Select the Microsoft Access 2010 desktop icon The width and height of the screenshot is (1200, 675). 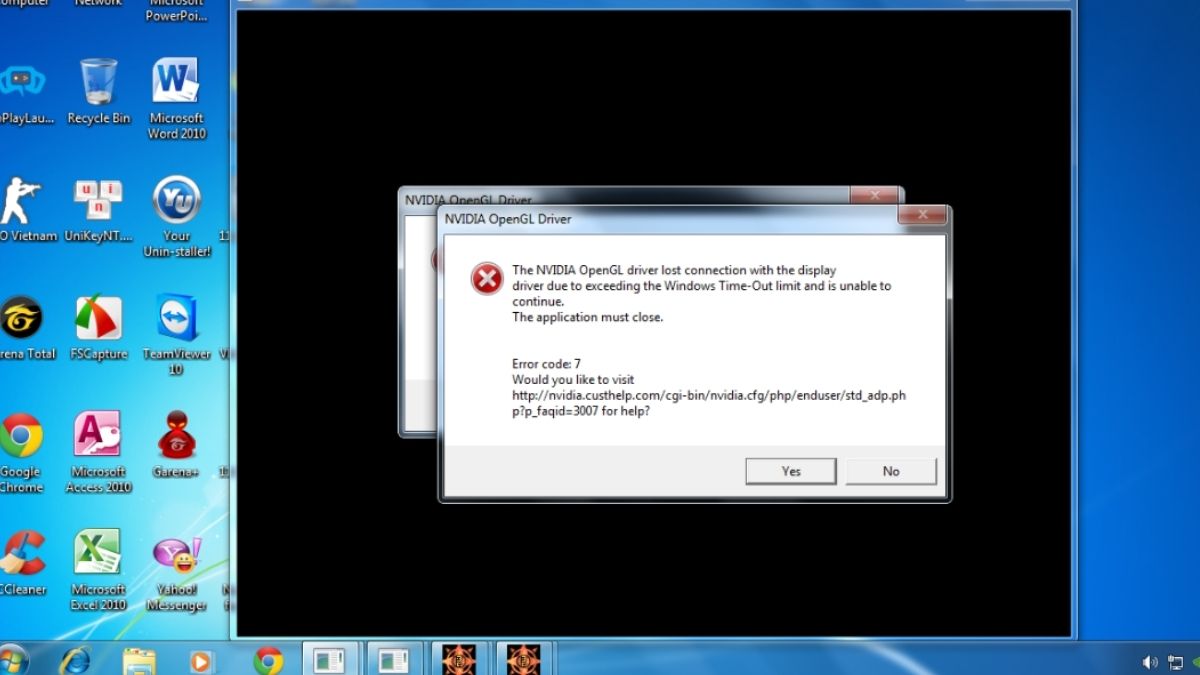(x=98, y=453)
